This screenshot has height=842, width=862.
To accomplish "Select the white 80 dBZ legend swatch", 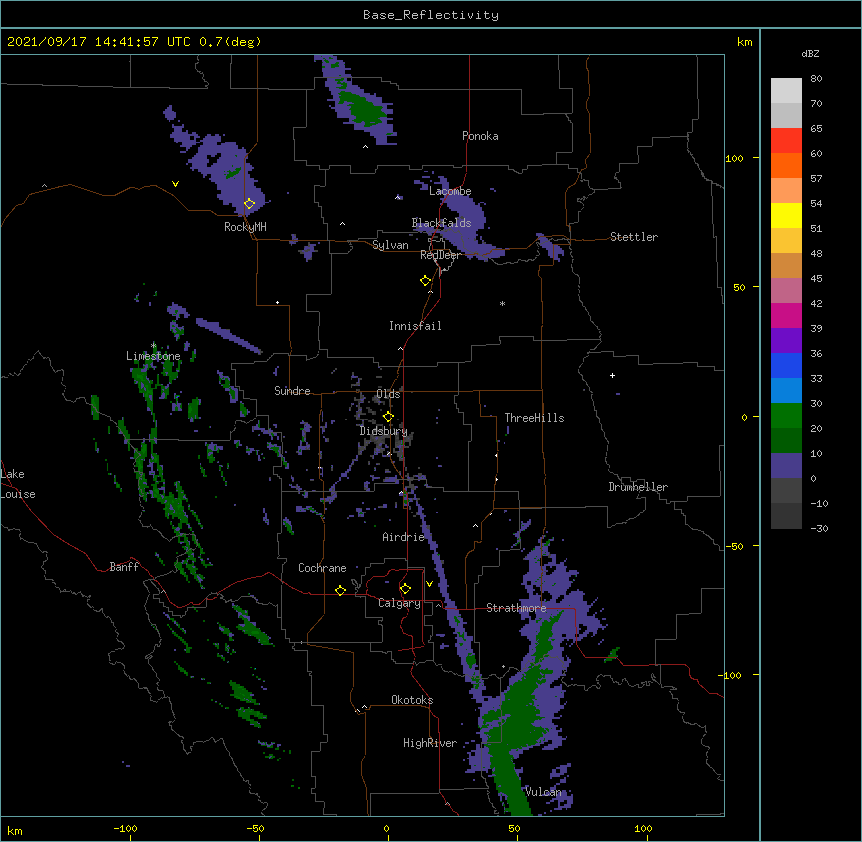I will pyautogui.click(x=786, y=91).
